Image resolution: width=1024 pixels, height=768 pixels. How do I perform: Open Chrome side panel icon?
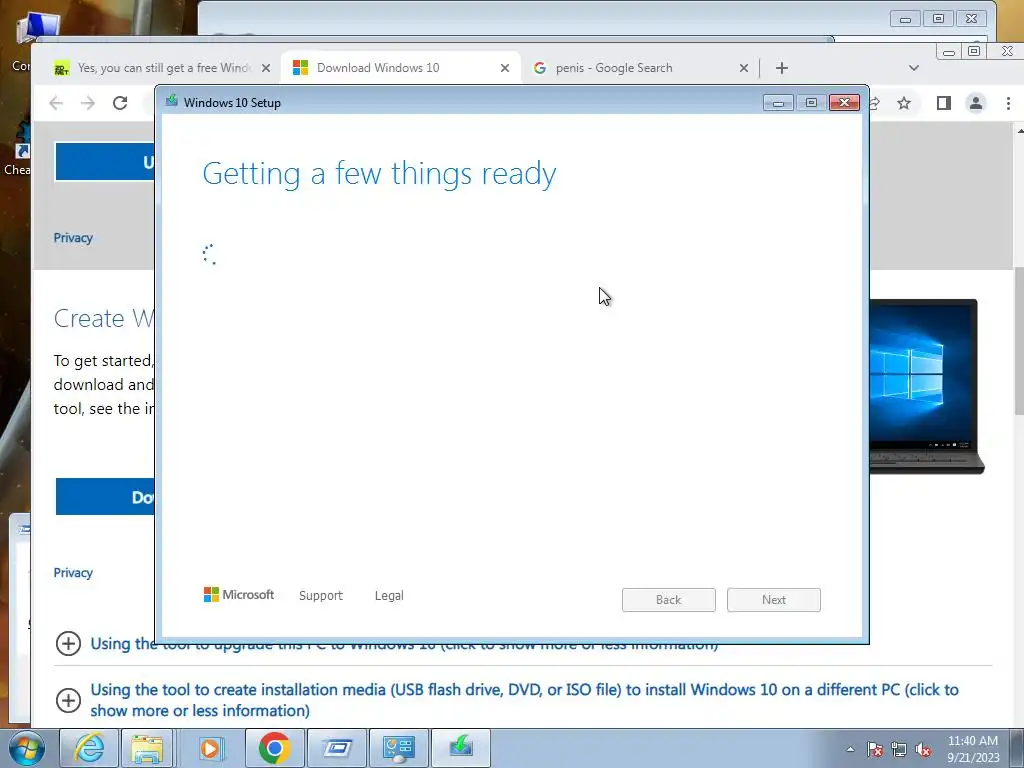pyautogui.click(x=944, y=103)
